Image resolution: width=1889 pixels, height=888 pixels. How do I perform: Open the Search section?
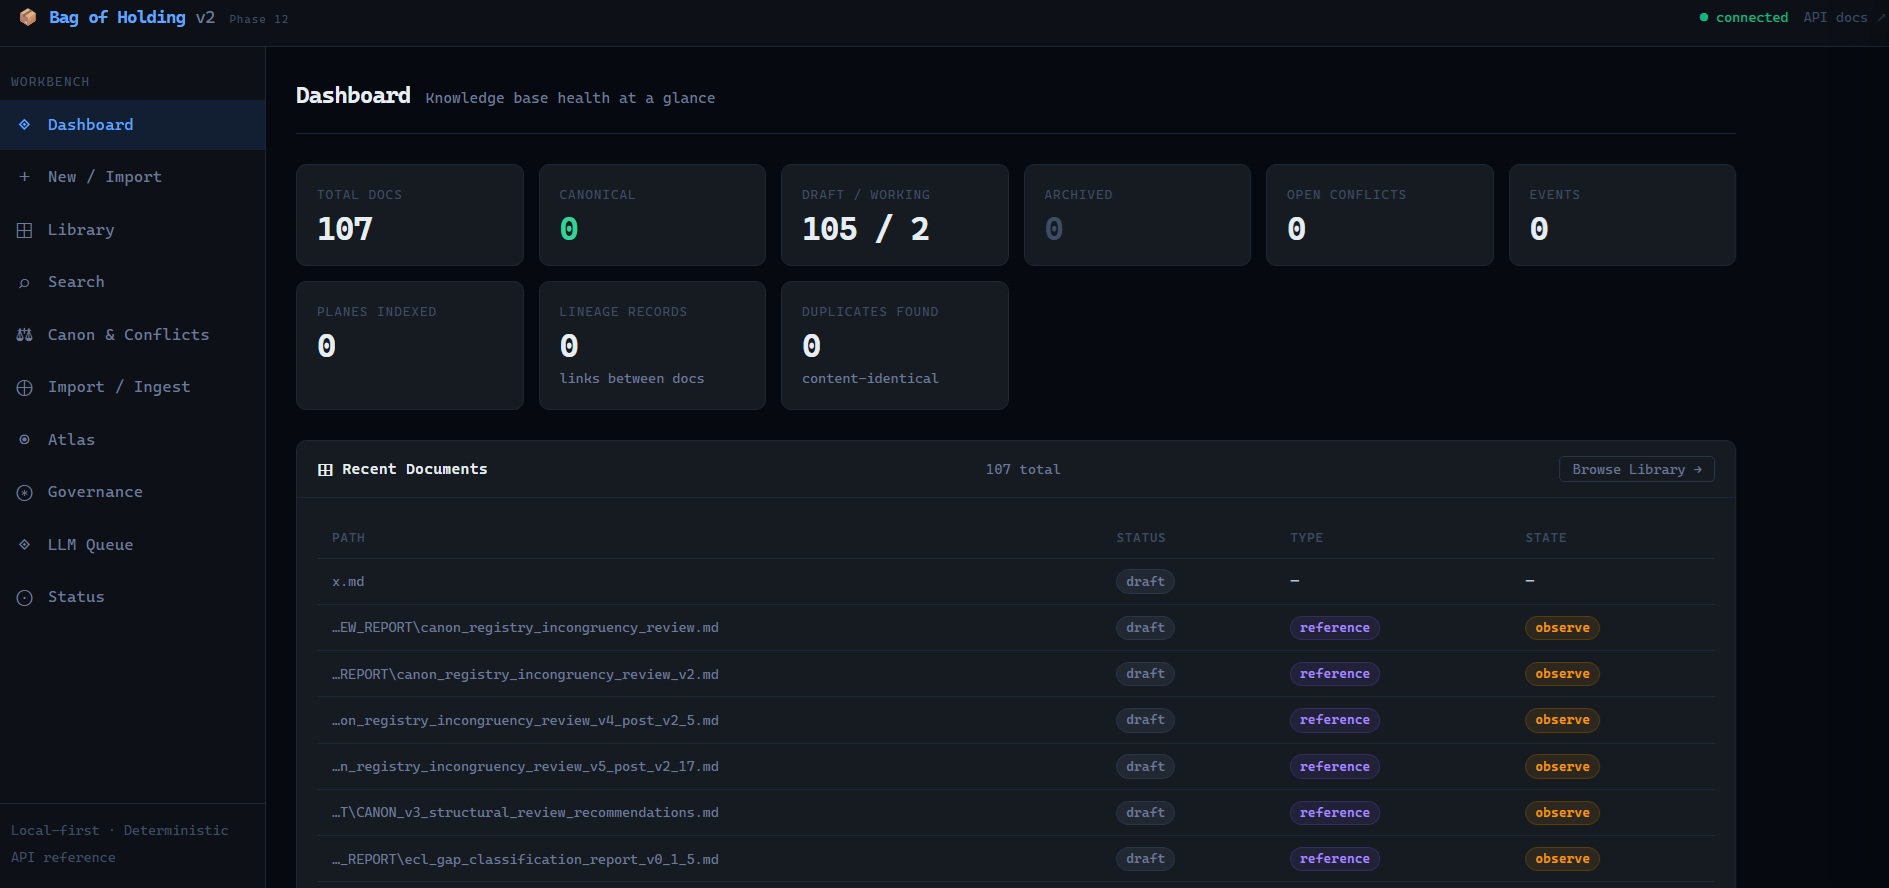(x=132, y=282)
